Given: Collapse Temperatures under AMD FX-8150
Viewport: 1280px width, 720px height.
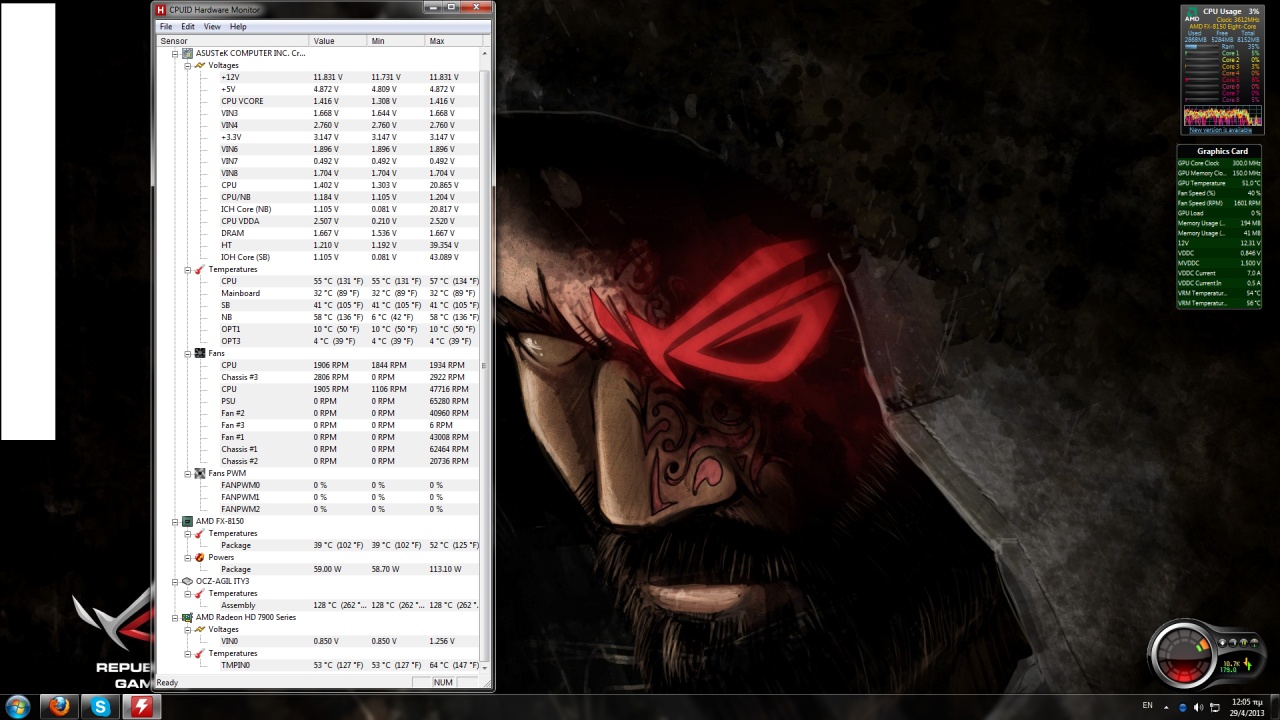Looking at the screenshot, I should (x=187, y=533).
